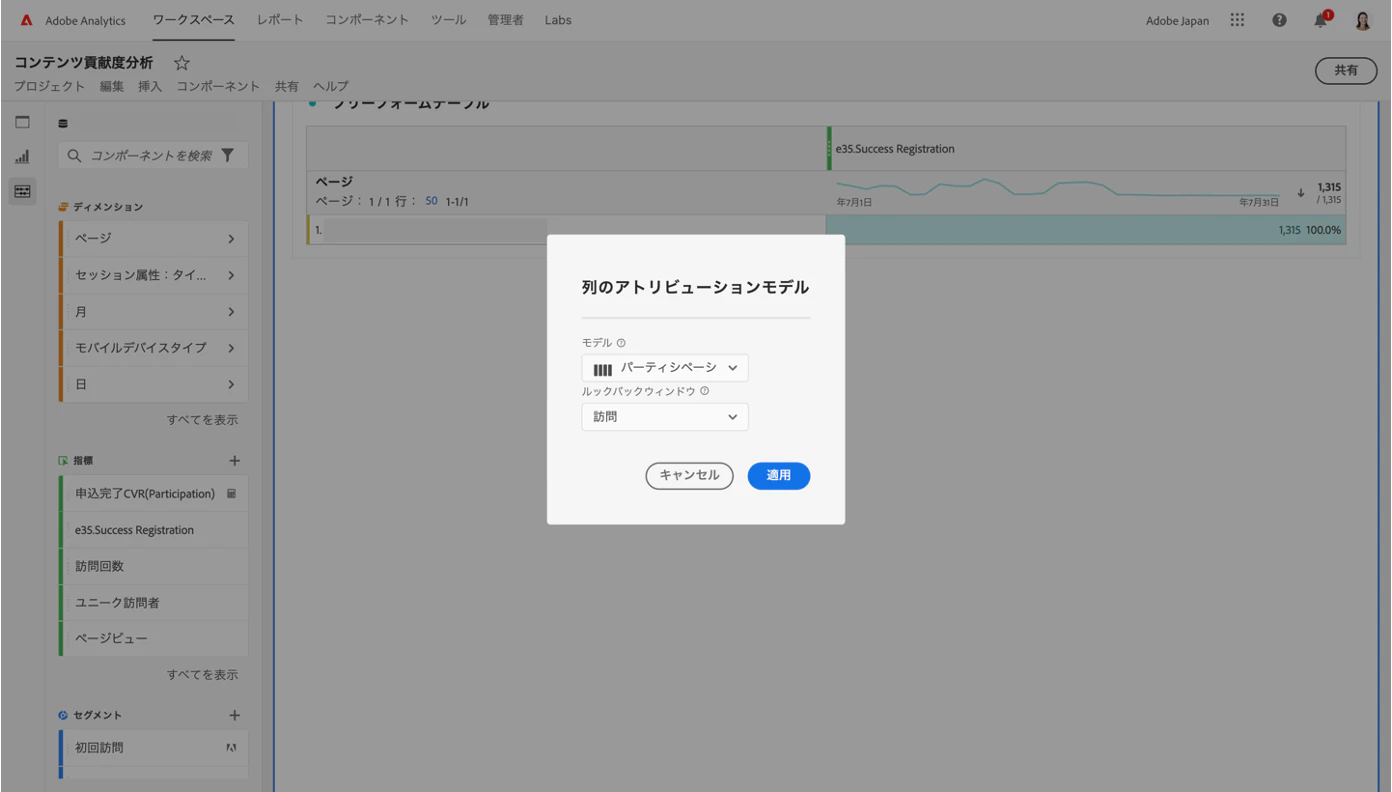The width and height of the screenshot is (1392, 792).
Task: Expand the 日 dimension chevron
Action: 231,384
